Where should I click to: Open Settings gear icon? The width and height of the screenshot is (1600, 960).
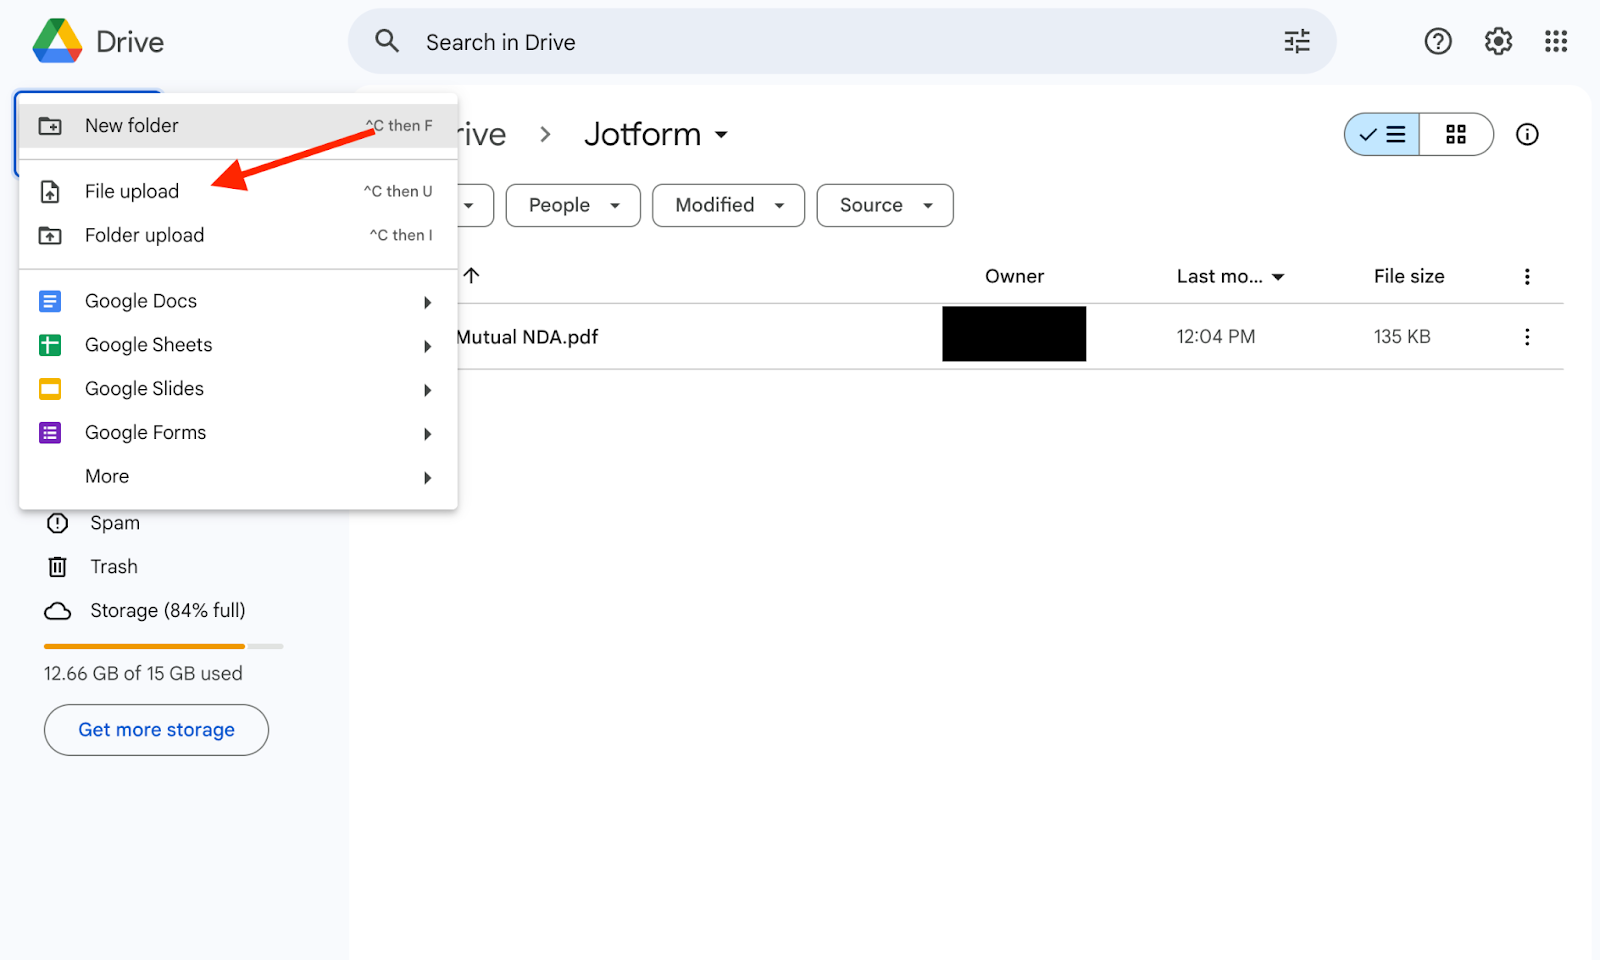click(1497, 41)
